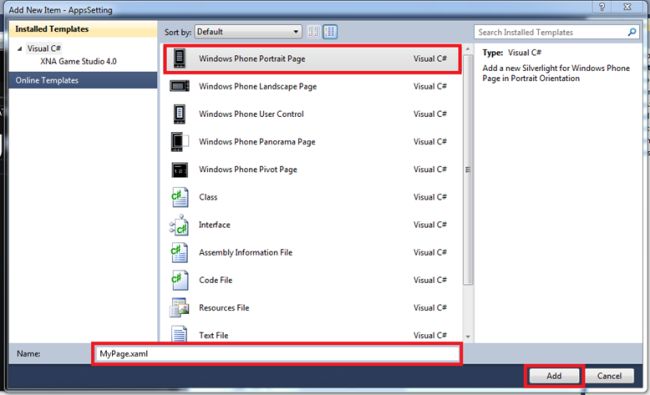Select the Resources File template icon
The image size is (650, 395).
tap(179, 308)
